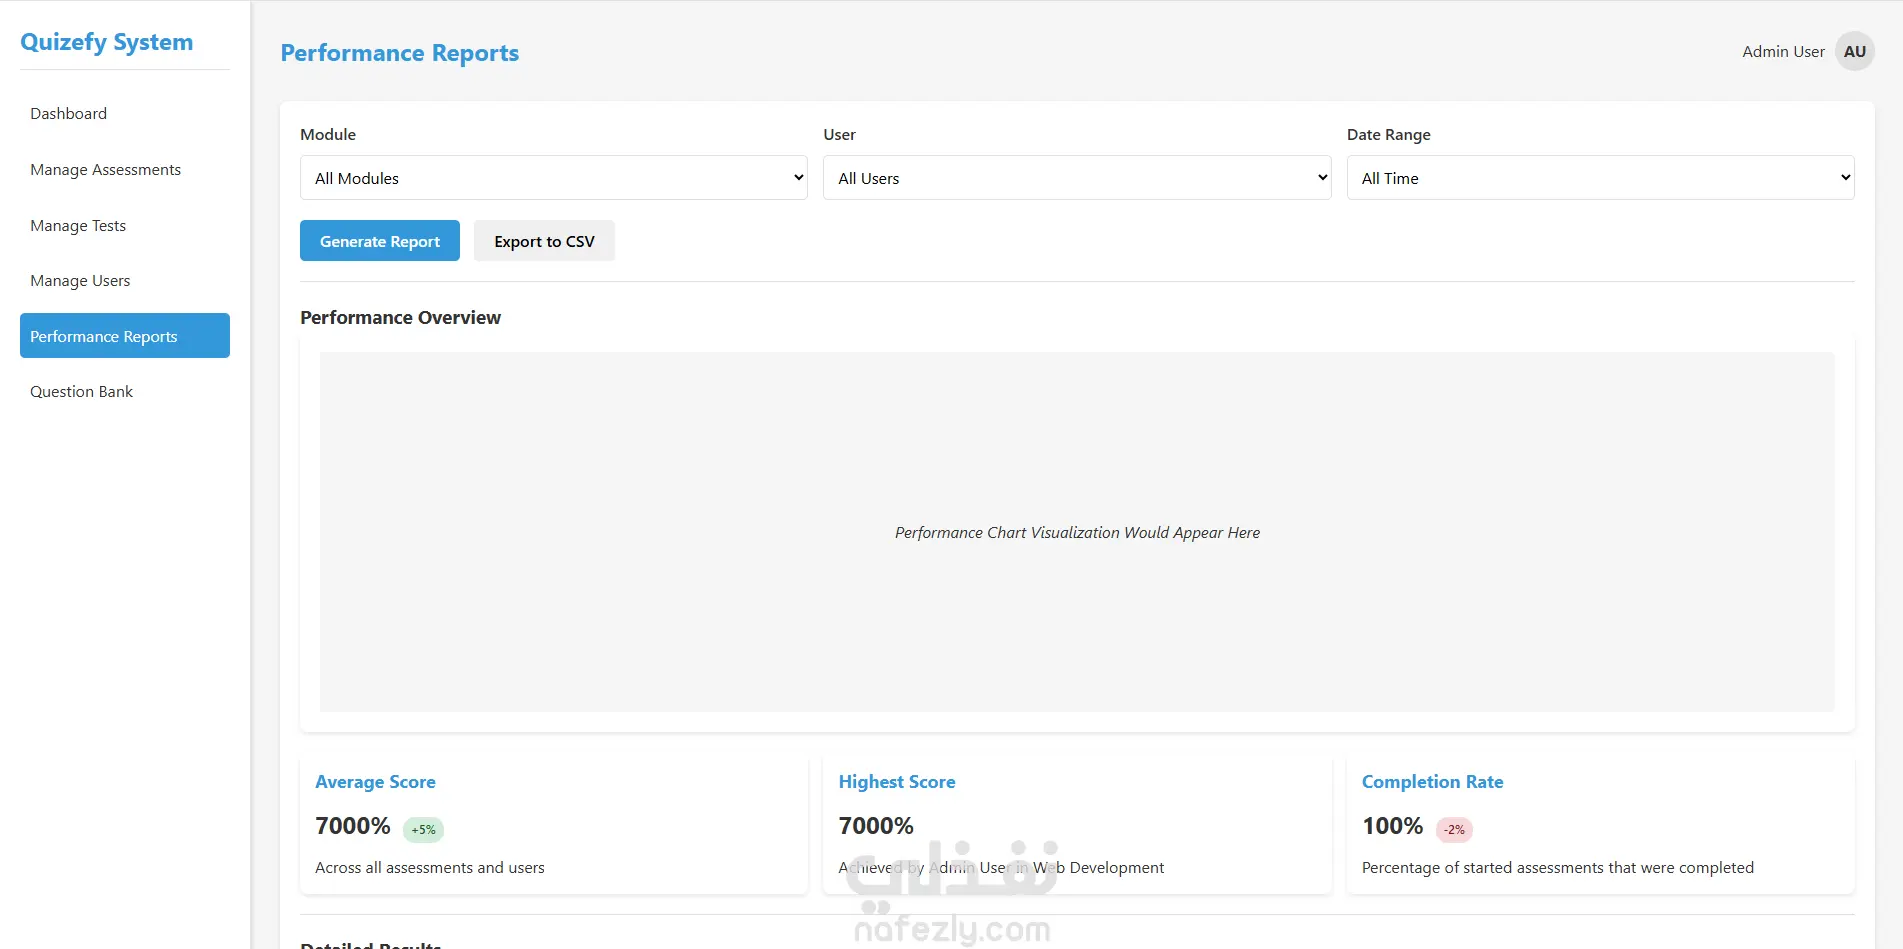Viewport: 1903px width, 949px height.
Task: Click the -2% completion rate badge
Action: click(x=1454, y=830)
